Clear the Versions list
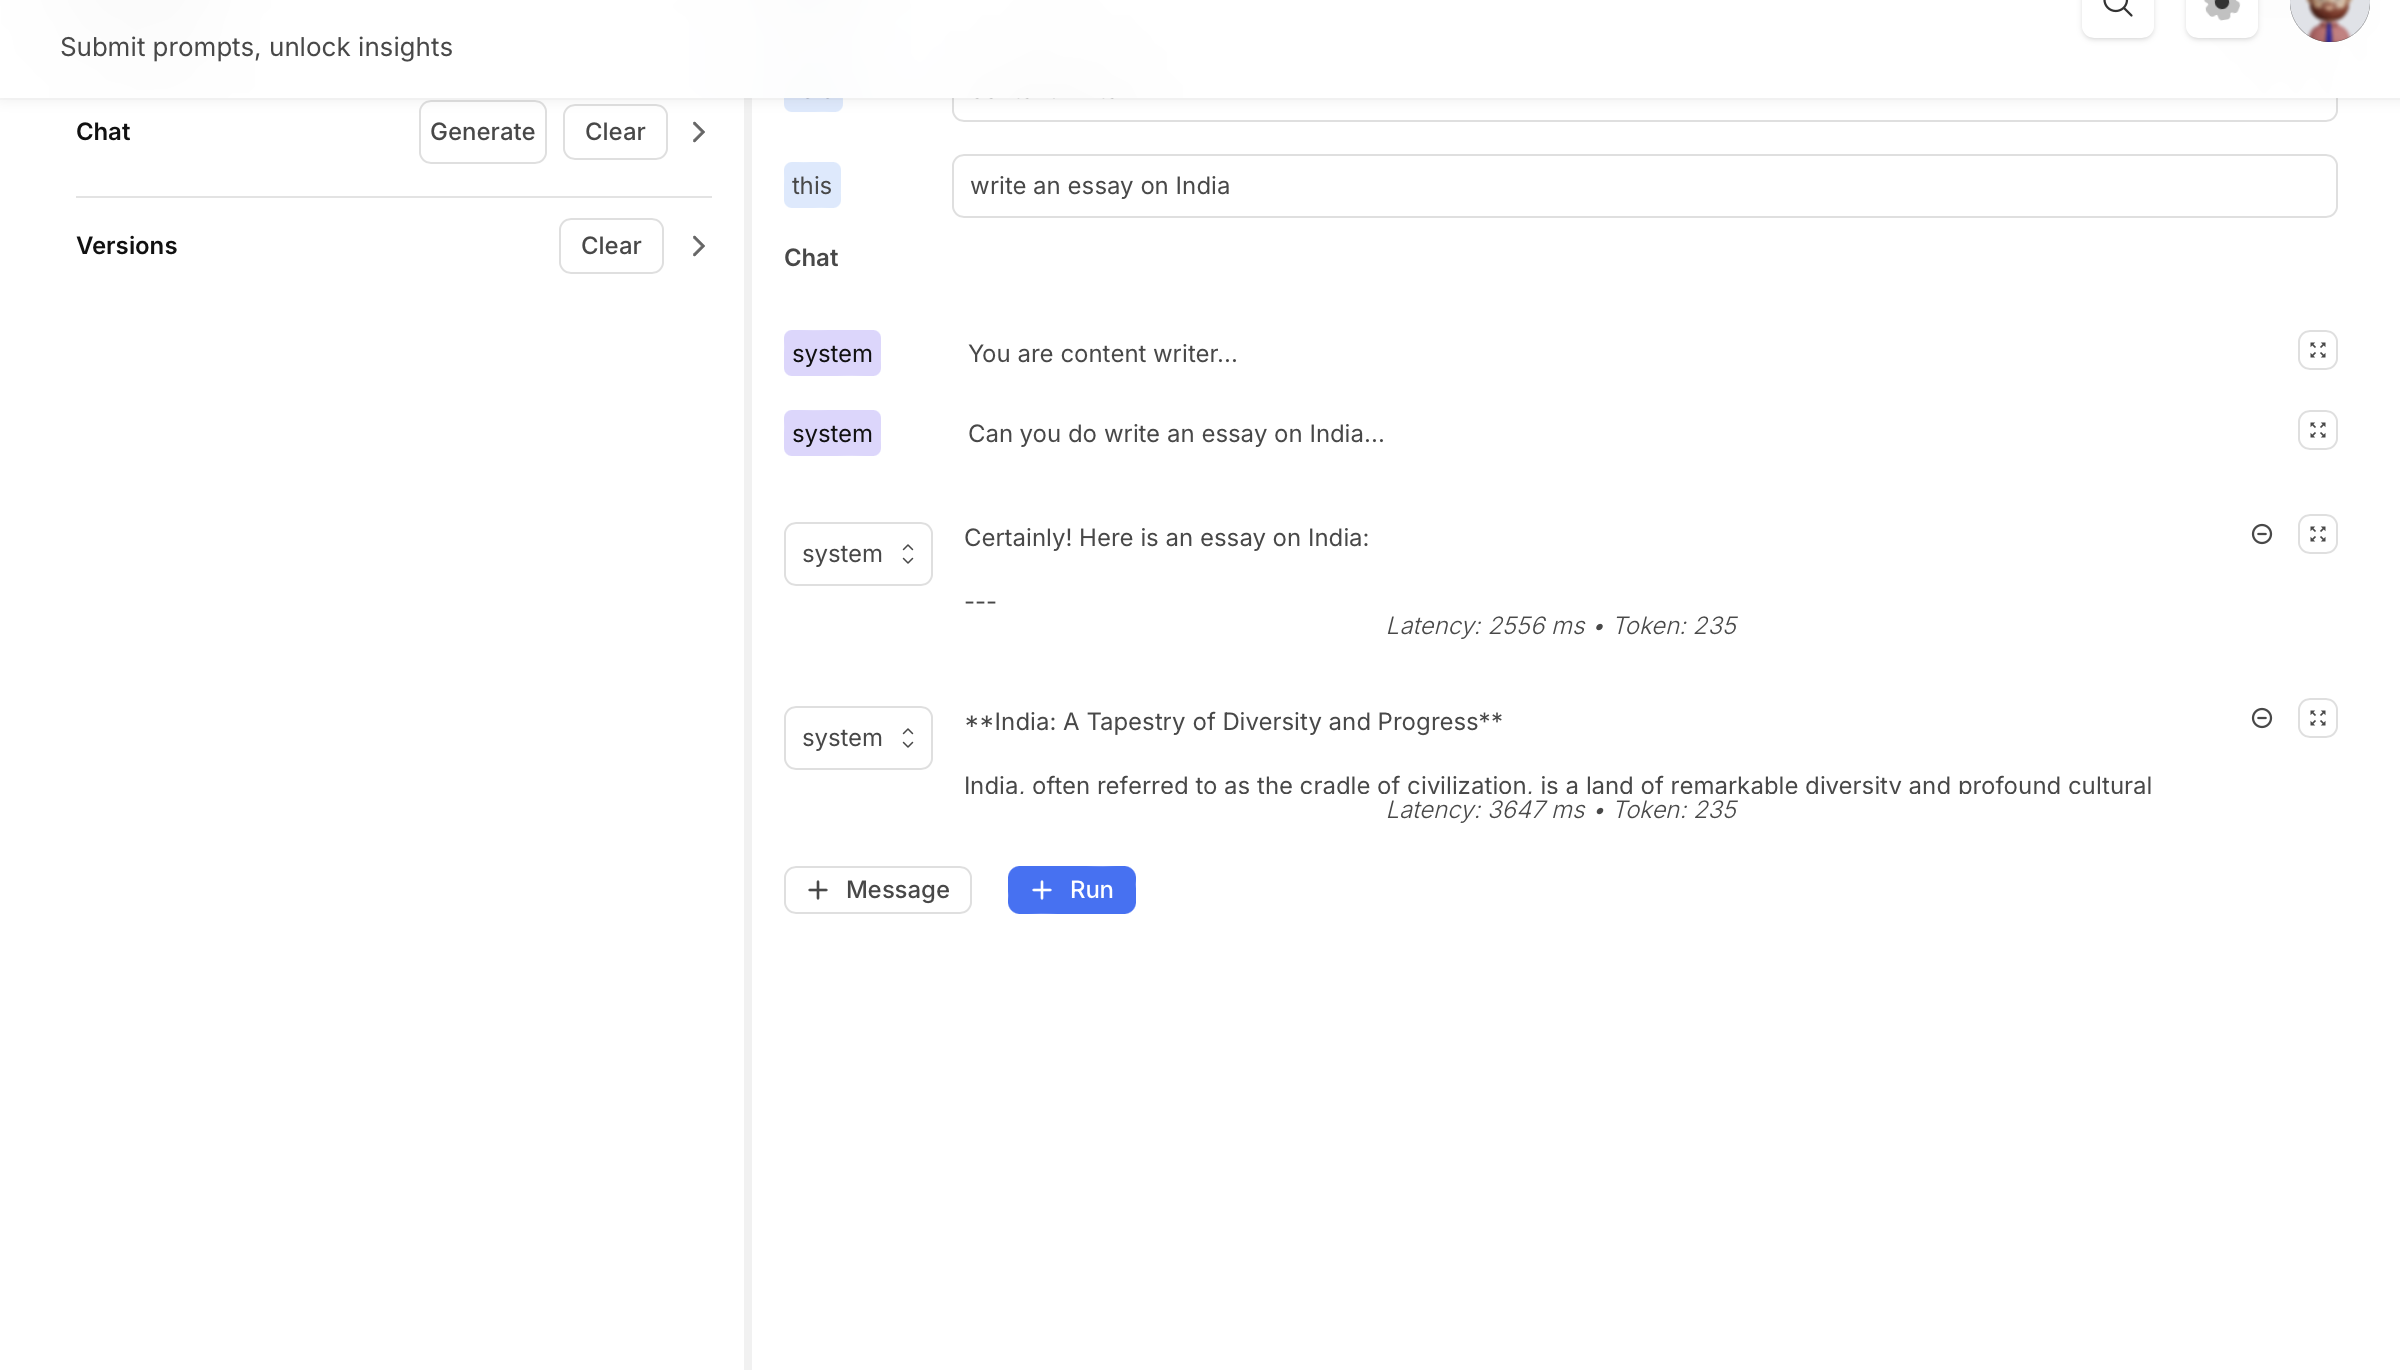 (x=611, y=246)
